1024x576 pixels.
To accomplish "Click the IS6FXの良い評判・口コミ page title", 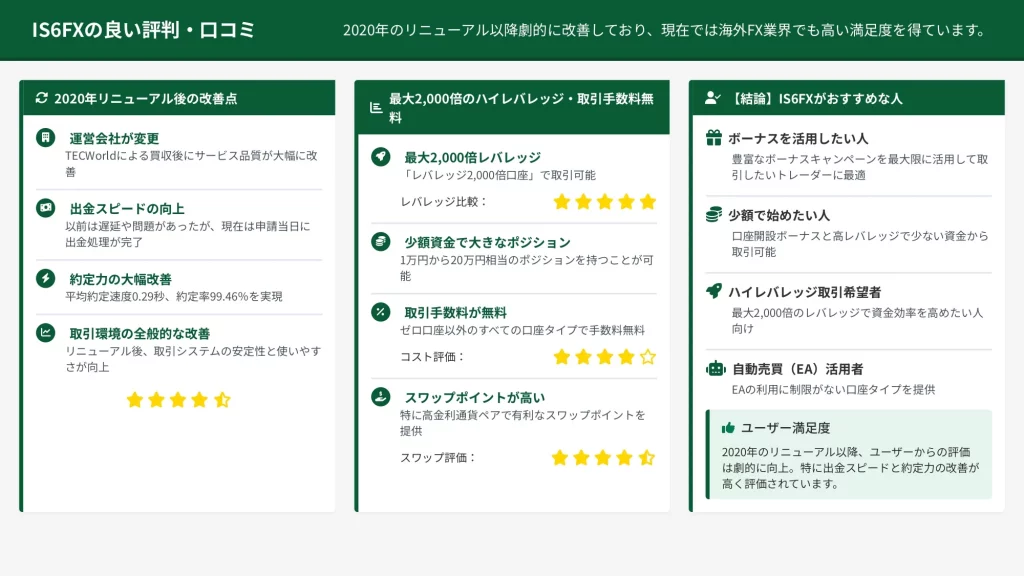I will click(x=143, y=30).
